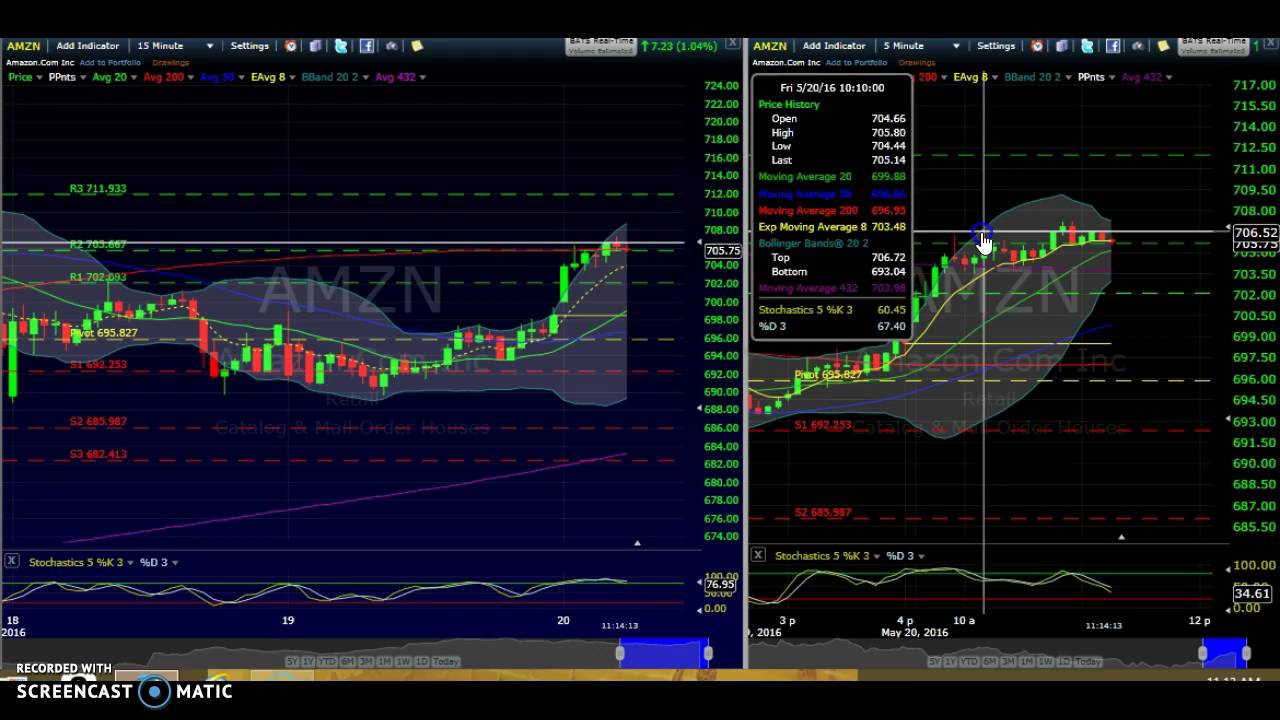This screenshot has width=1280, height=720.
Task: Select Today range under 15 Minute chart
Action: click(x=446, y=661)
